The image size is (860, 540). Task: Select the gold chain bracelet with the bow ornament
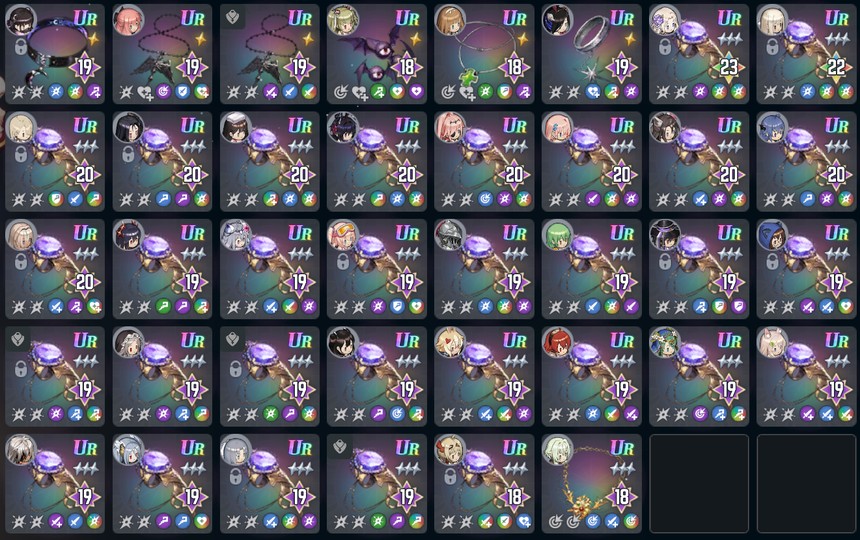coord(592,484)
